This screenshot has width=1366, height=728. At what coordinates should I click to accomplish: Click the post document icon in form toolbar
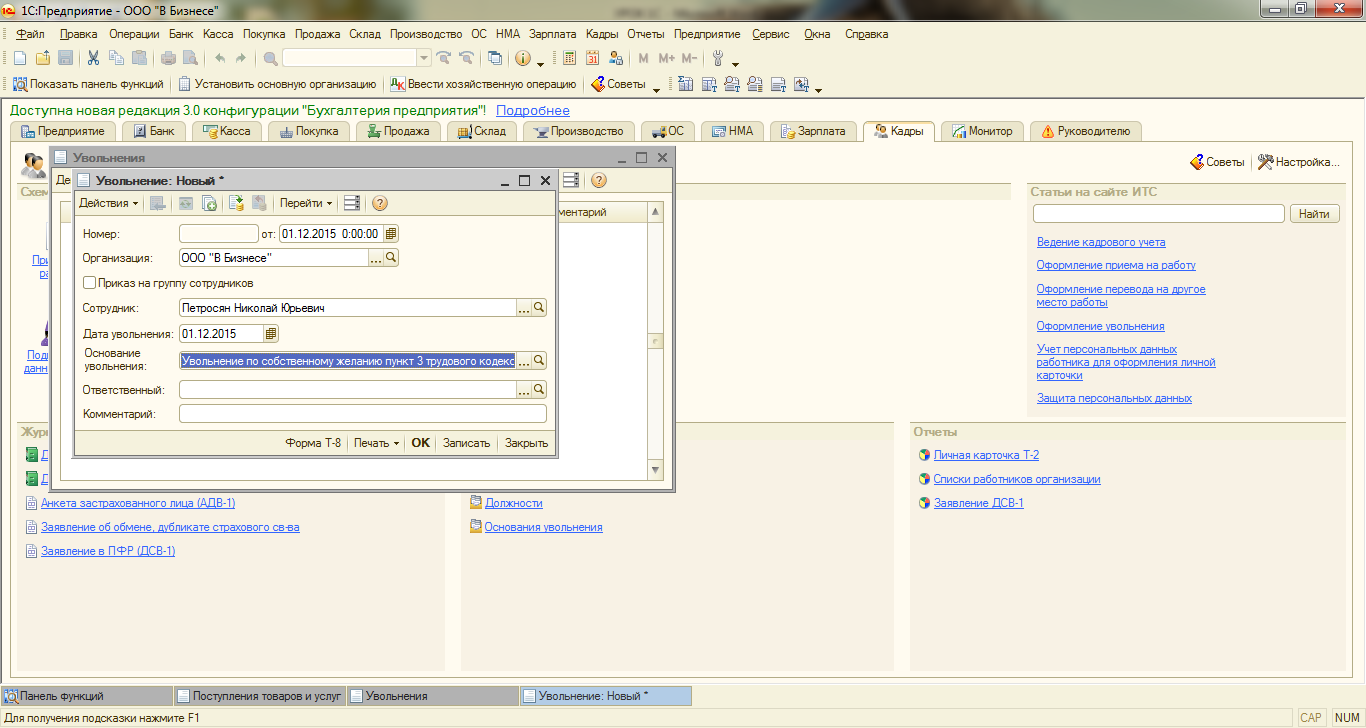(236, 203)
